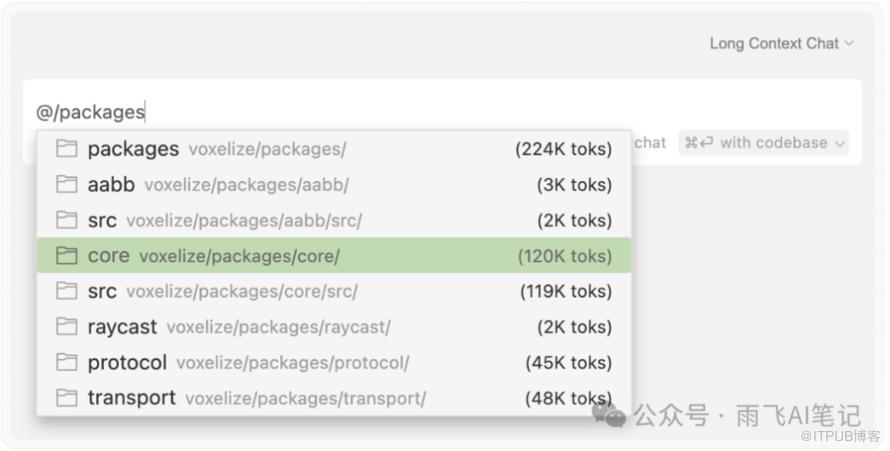Select src voxelize/packages/core/src/ 119K toks entry
This screenshot has width=890, height=451.
334,291
